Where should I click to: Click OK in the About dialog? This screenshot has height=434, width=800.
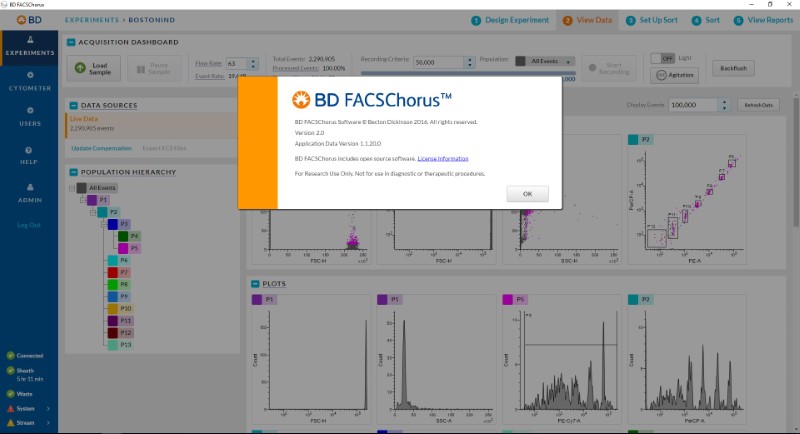(x=528, y=194)
